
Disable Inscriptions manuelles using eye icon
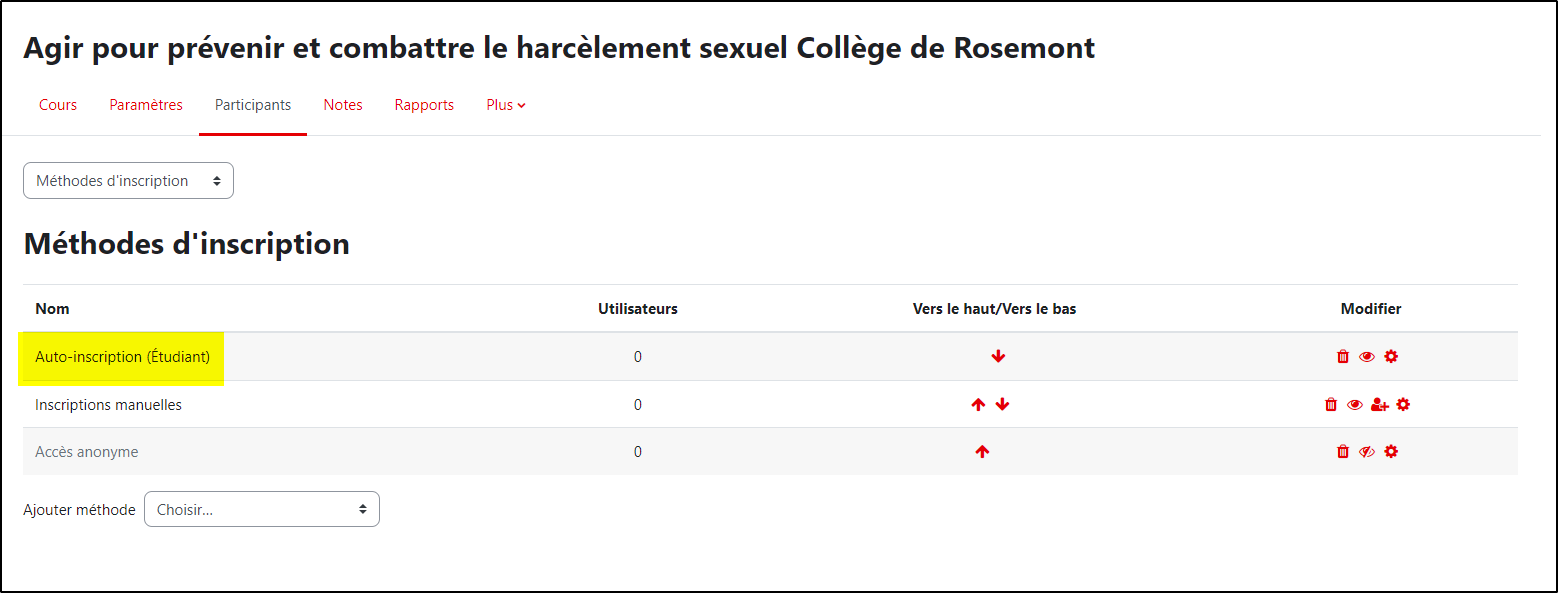[1355, 405]
